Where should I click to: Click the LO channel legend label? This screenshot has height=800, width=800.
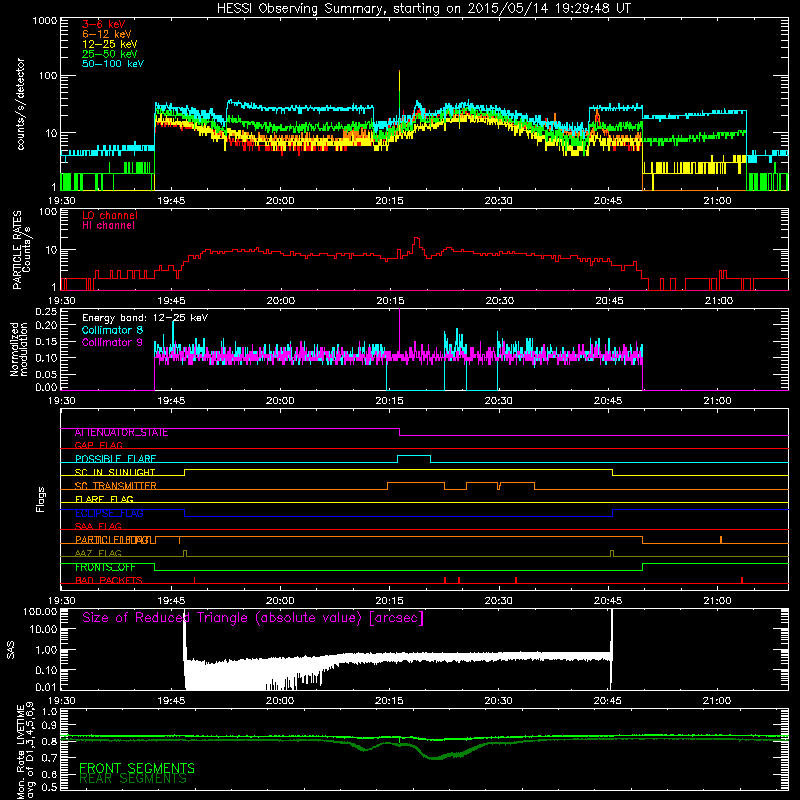pyautogui.click(x=110, y=215)
